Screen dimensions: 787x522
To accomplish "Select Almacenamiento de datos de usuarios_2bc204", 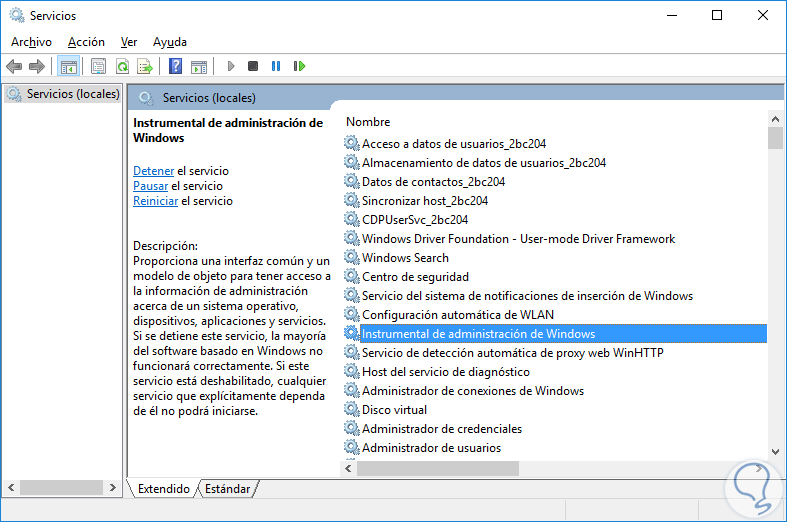I will (x=484, y=163).
